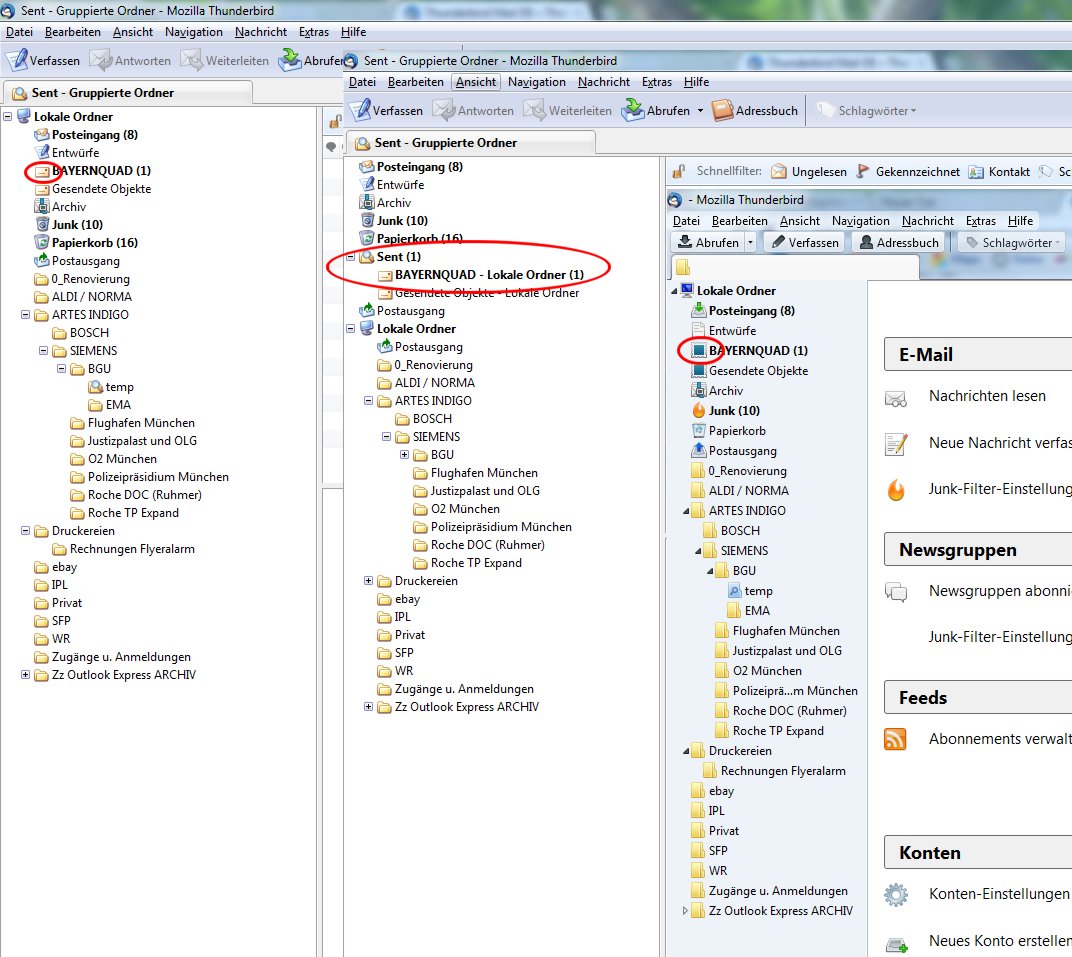This screenshot has width=1072, height=957.
Task: Collapse Druckereien in right window tree
Action: coord(686,751)
